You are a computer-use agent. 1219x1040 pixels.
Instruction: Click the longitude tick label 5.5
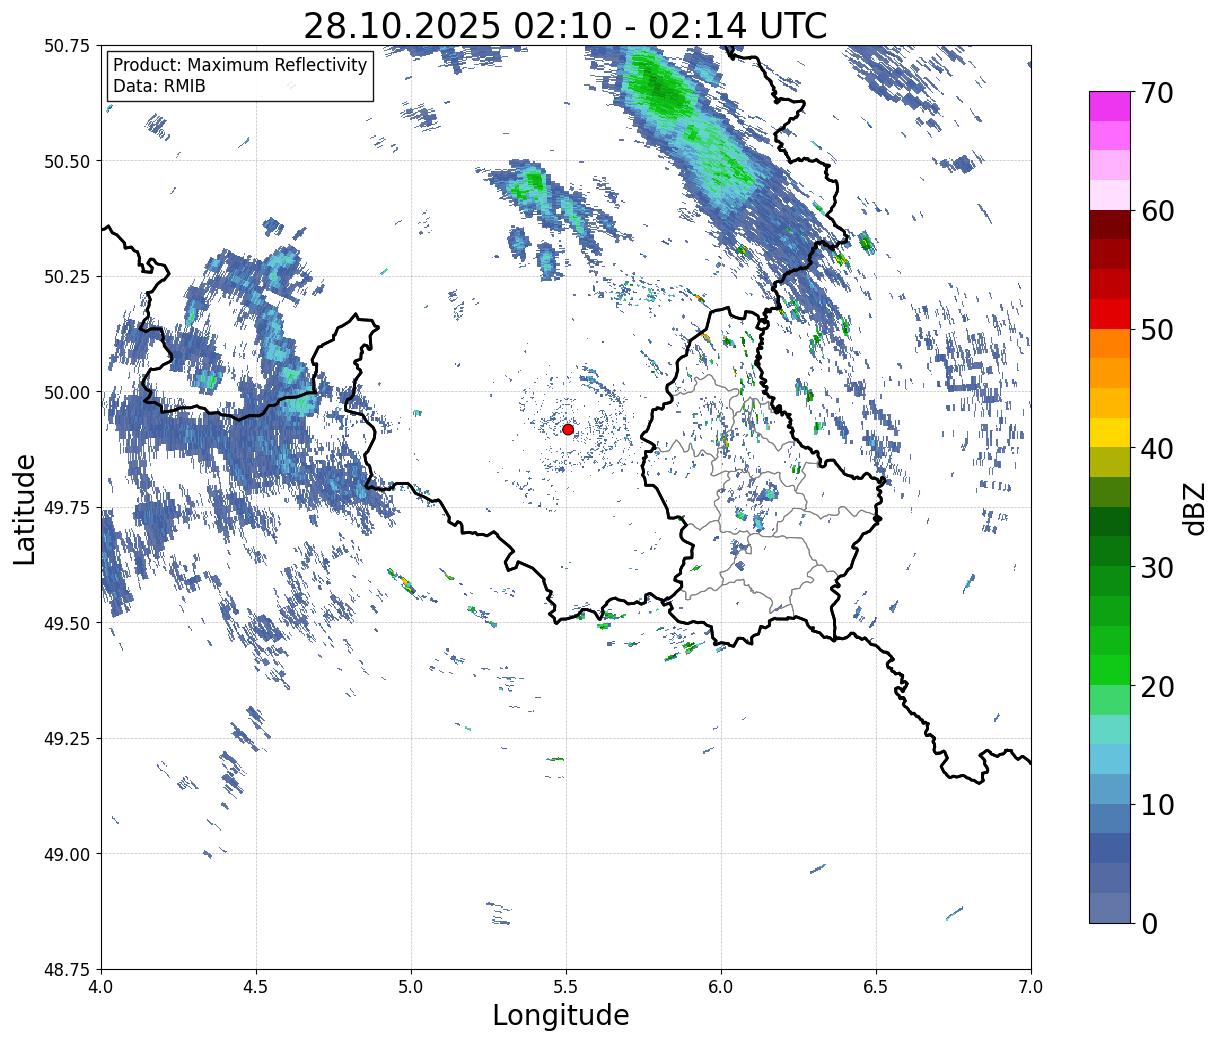point(566,987)
